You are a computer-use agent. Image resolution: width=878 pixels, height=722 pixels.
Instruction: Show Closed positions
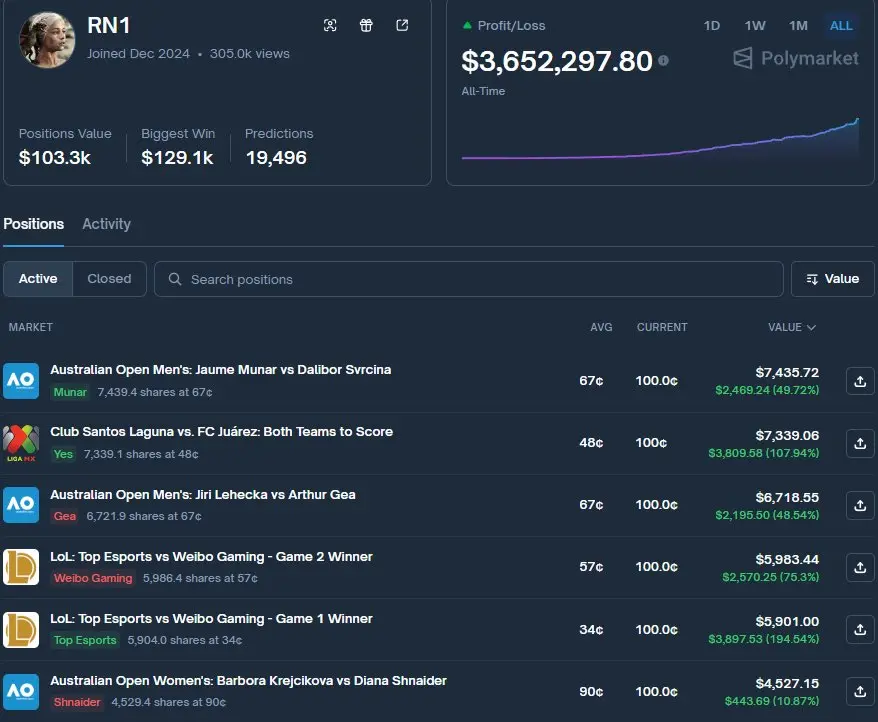pyautogui.click(x=109, y=279)
